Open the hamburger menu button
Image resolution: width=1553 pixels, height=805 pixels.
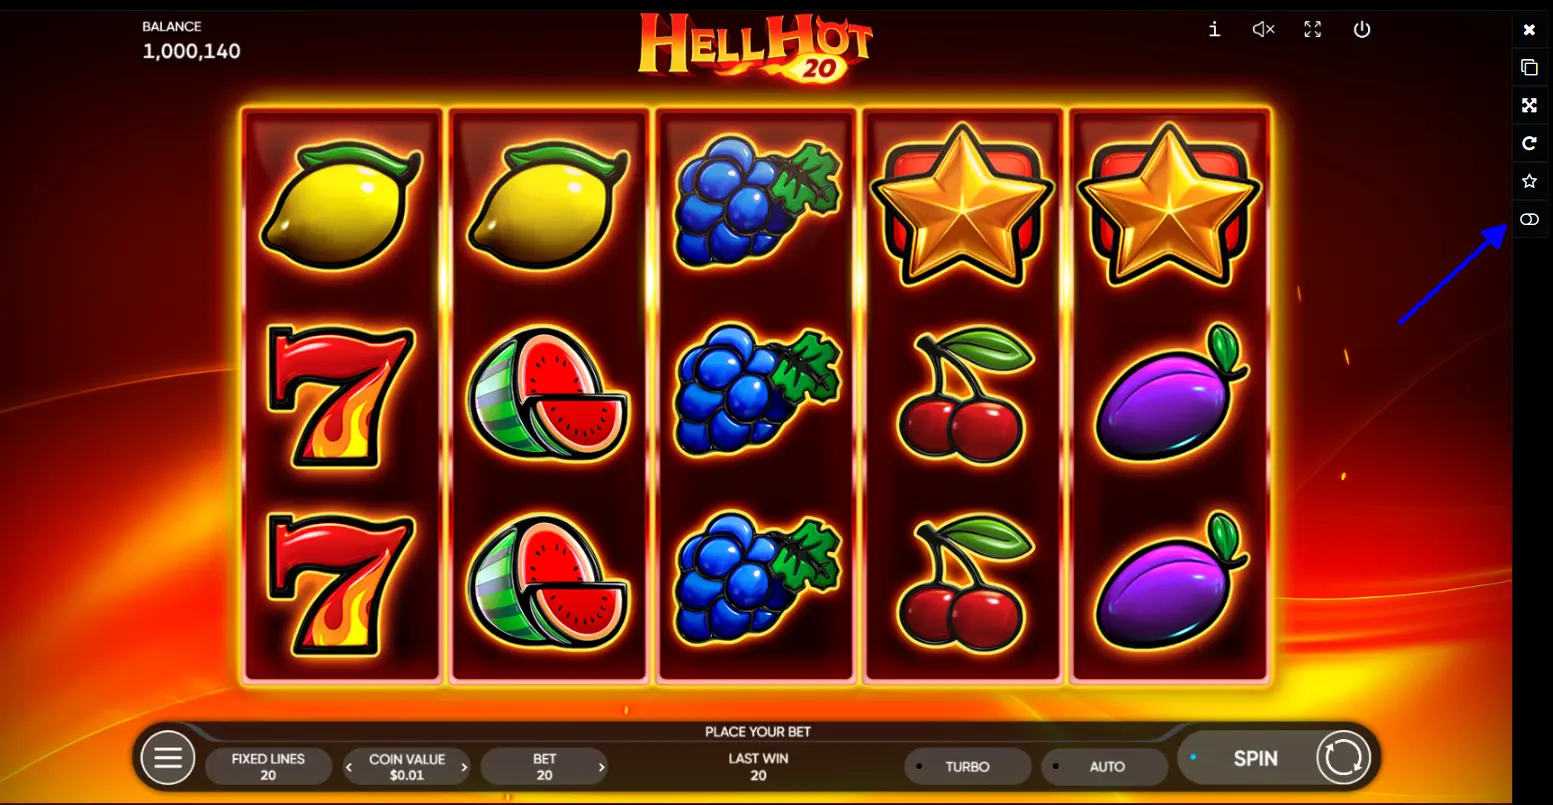click(x=167, y=758)
